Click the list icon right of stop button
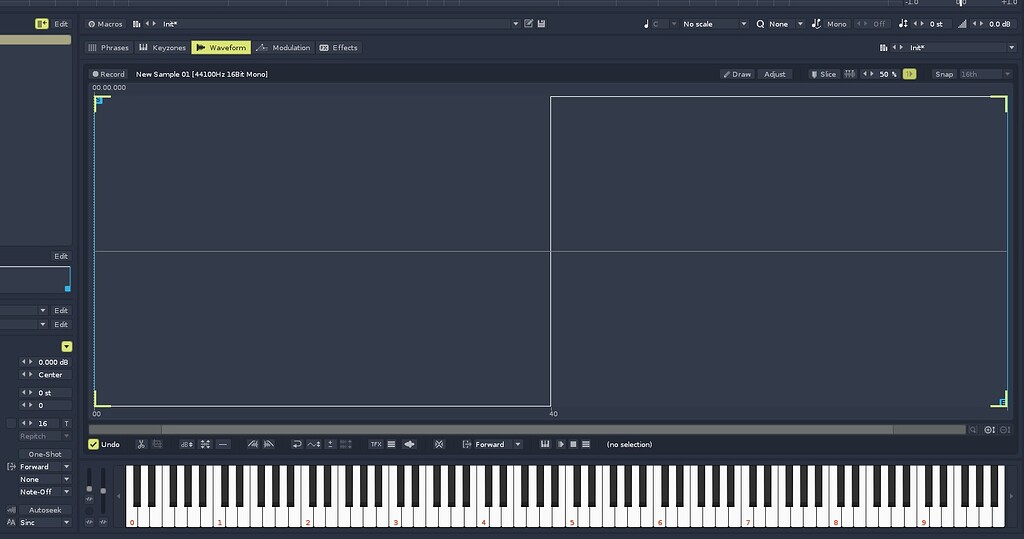Image resolution: width=1024 pixels, height=539 pixels. coord(586,444)
